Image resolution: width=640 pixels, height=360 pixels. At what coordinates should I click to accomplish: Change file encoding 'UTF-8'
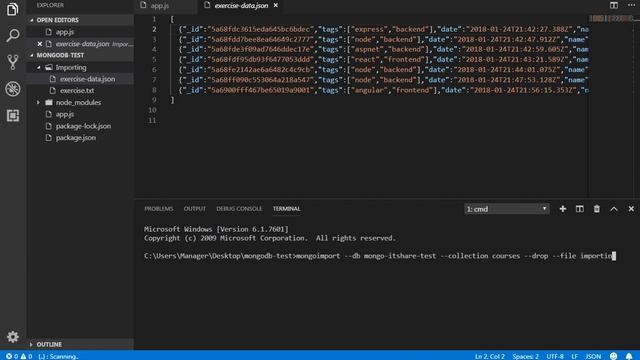click(555, 356)
